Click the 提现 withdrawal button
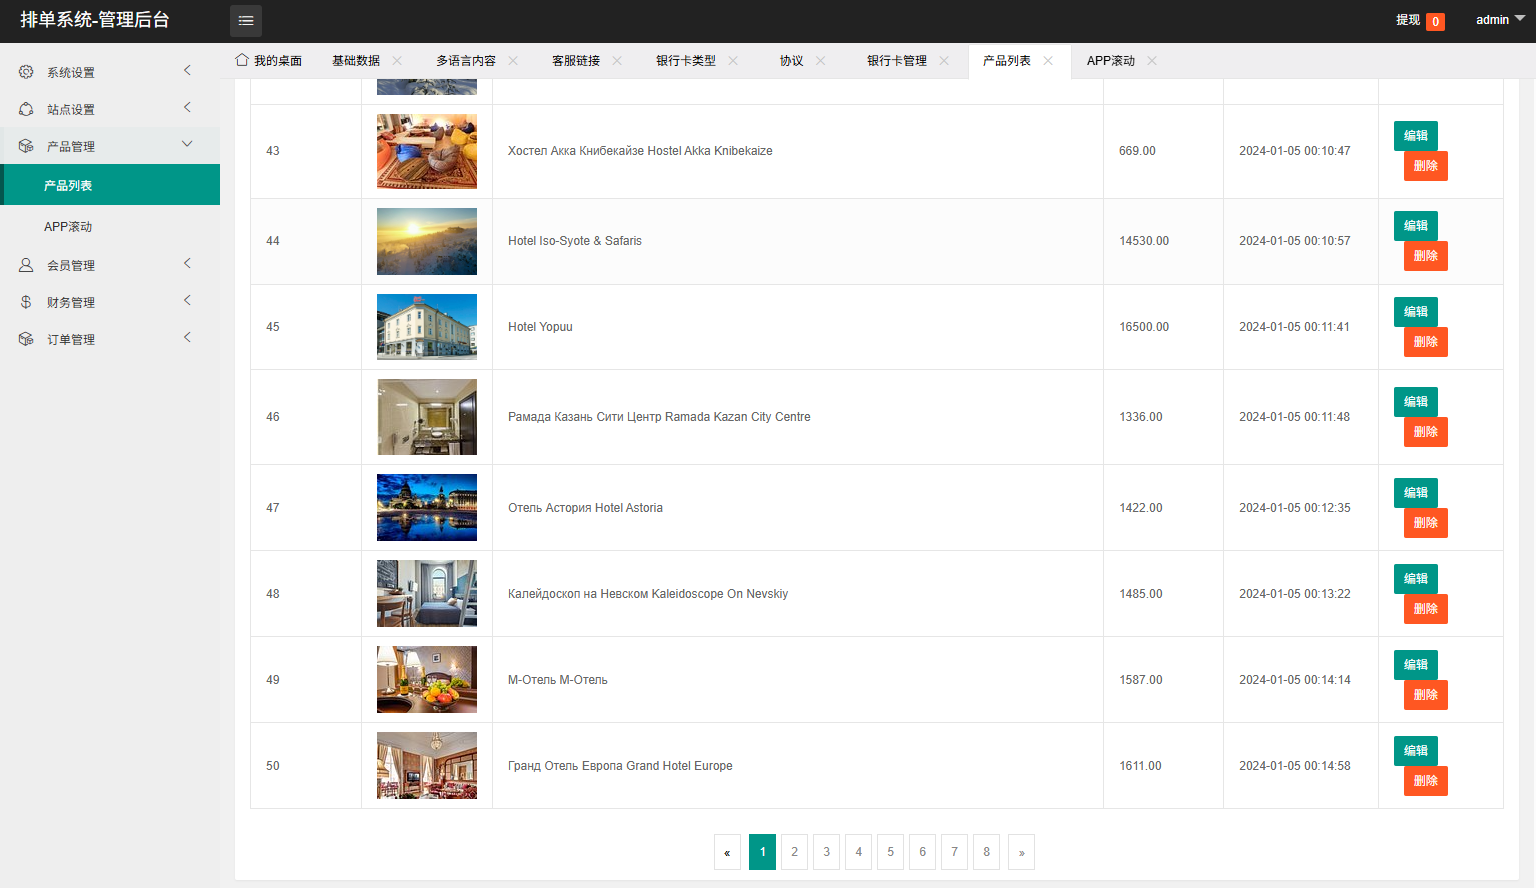 1408,20
